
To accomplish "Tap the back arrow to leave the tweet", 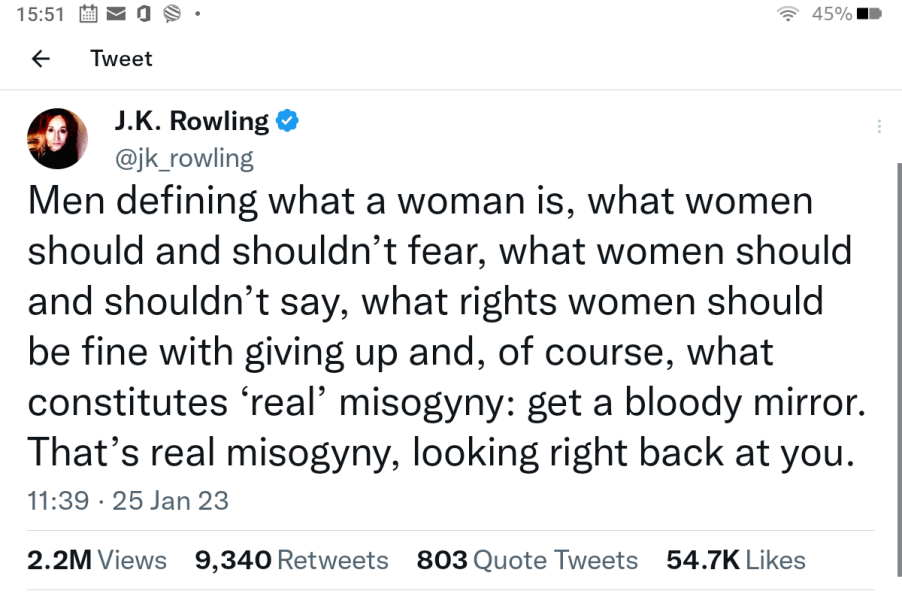I will [x=40, y=59].
